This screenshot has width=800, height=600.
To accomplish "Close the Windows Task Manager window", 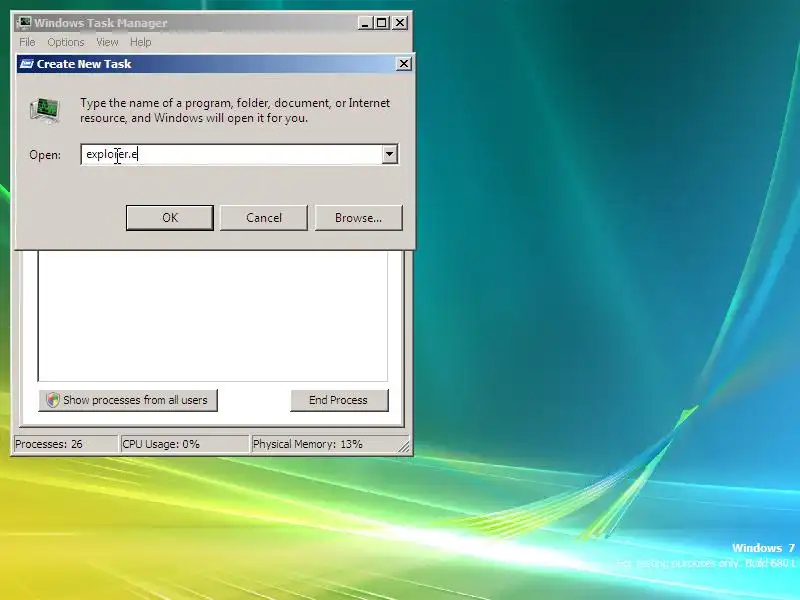I will pos(400,23).
